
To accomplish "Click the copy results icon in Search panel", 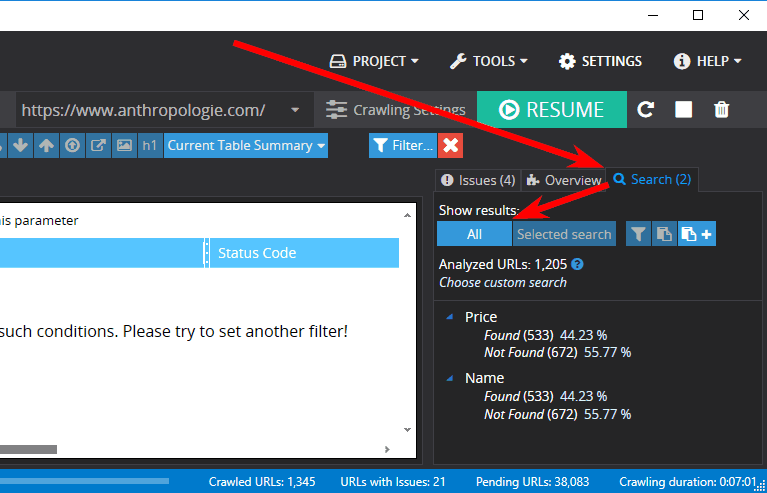I will click(664, 234).
